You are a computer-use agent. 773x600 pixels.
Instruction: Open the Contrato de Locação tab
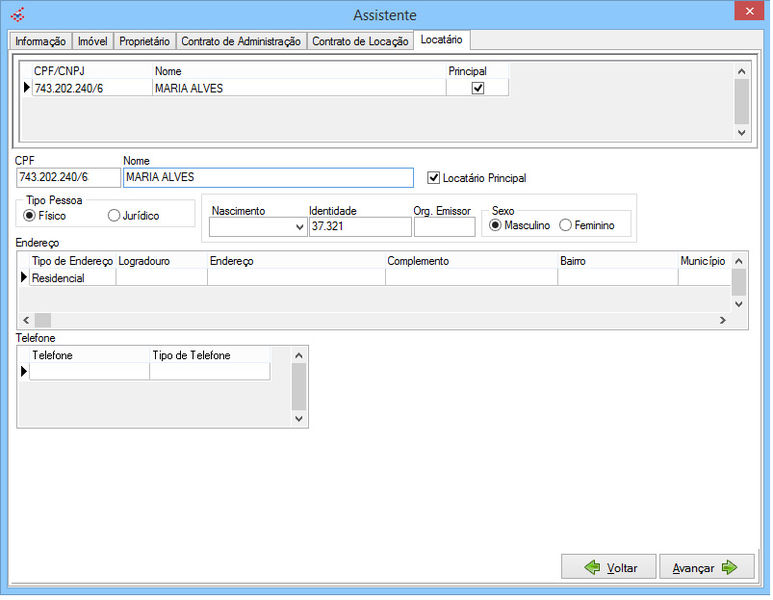pyautogui.click(x=360, y=41)
